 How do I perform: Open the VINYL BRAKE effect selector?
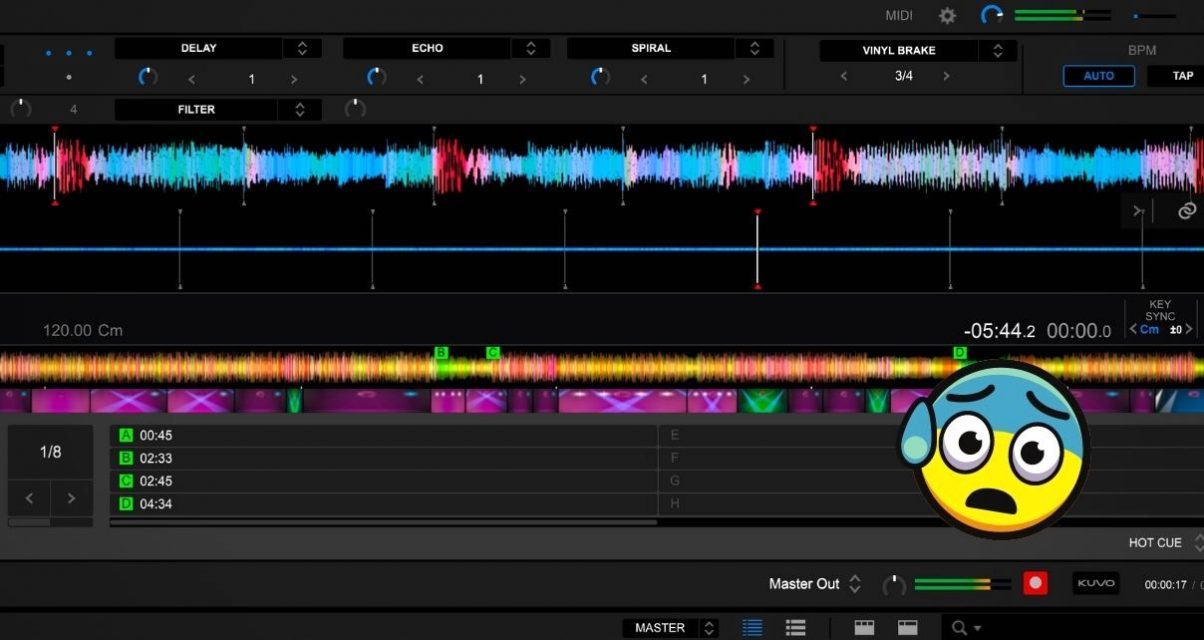pyautogui.click(x=997, y=50)
